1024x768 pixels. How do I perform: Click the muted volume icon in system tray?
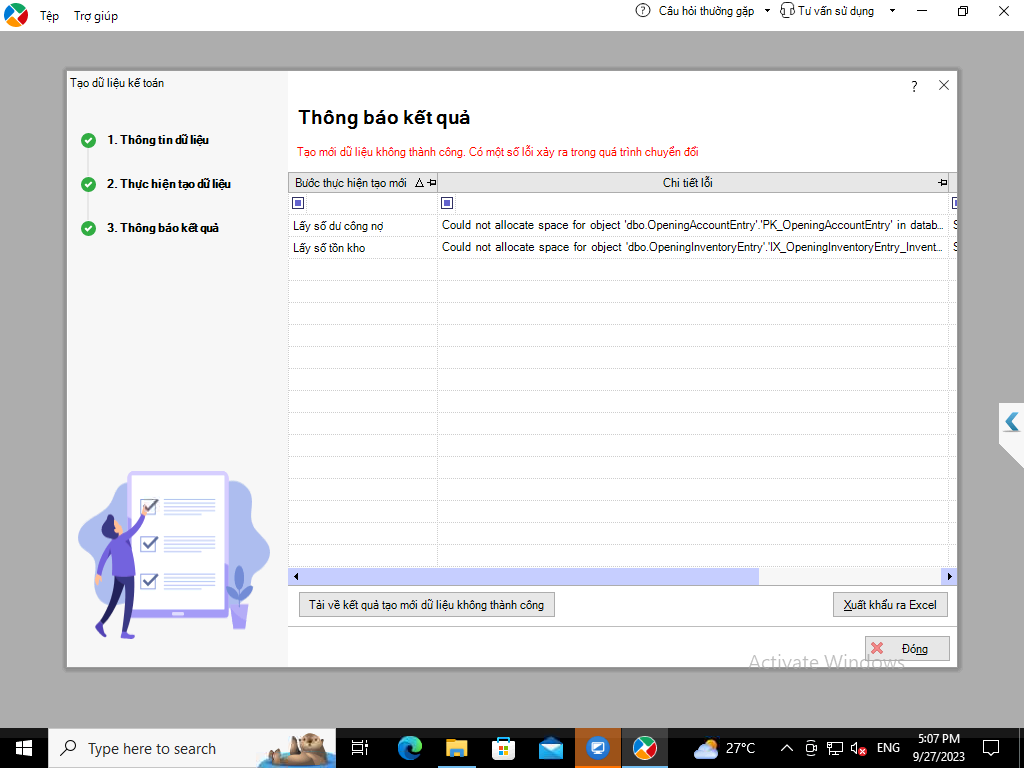pos(858,748)
